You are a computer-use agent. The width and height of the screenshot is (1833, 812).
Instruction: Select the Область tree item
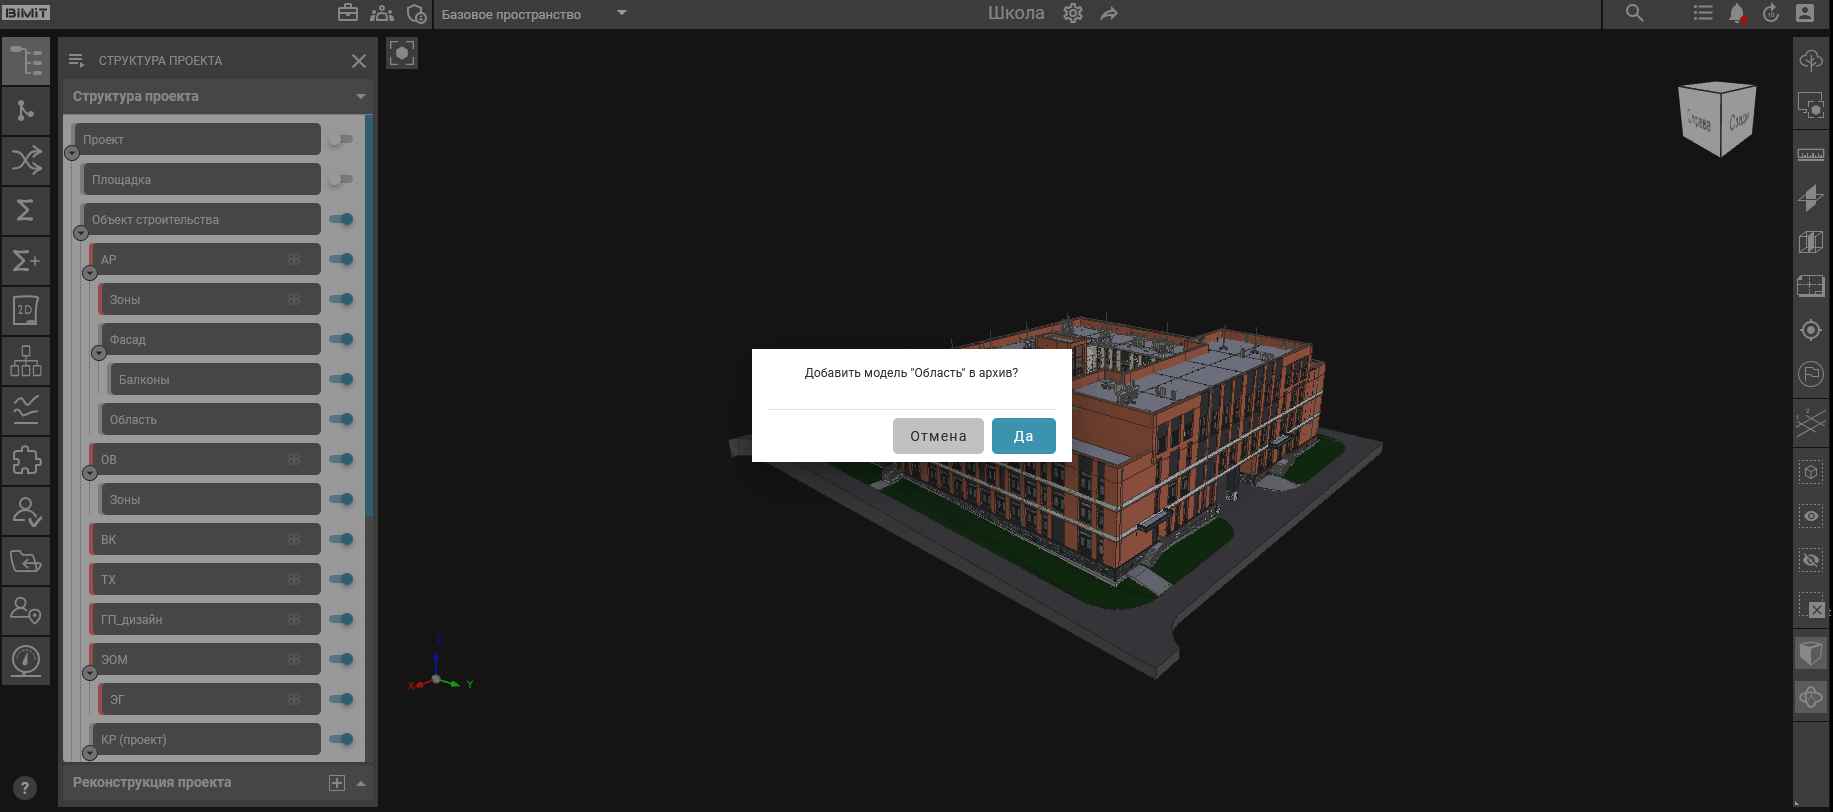tap(210, 420)
